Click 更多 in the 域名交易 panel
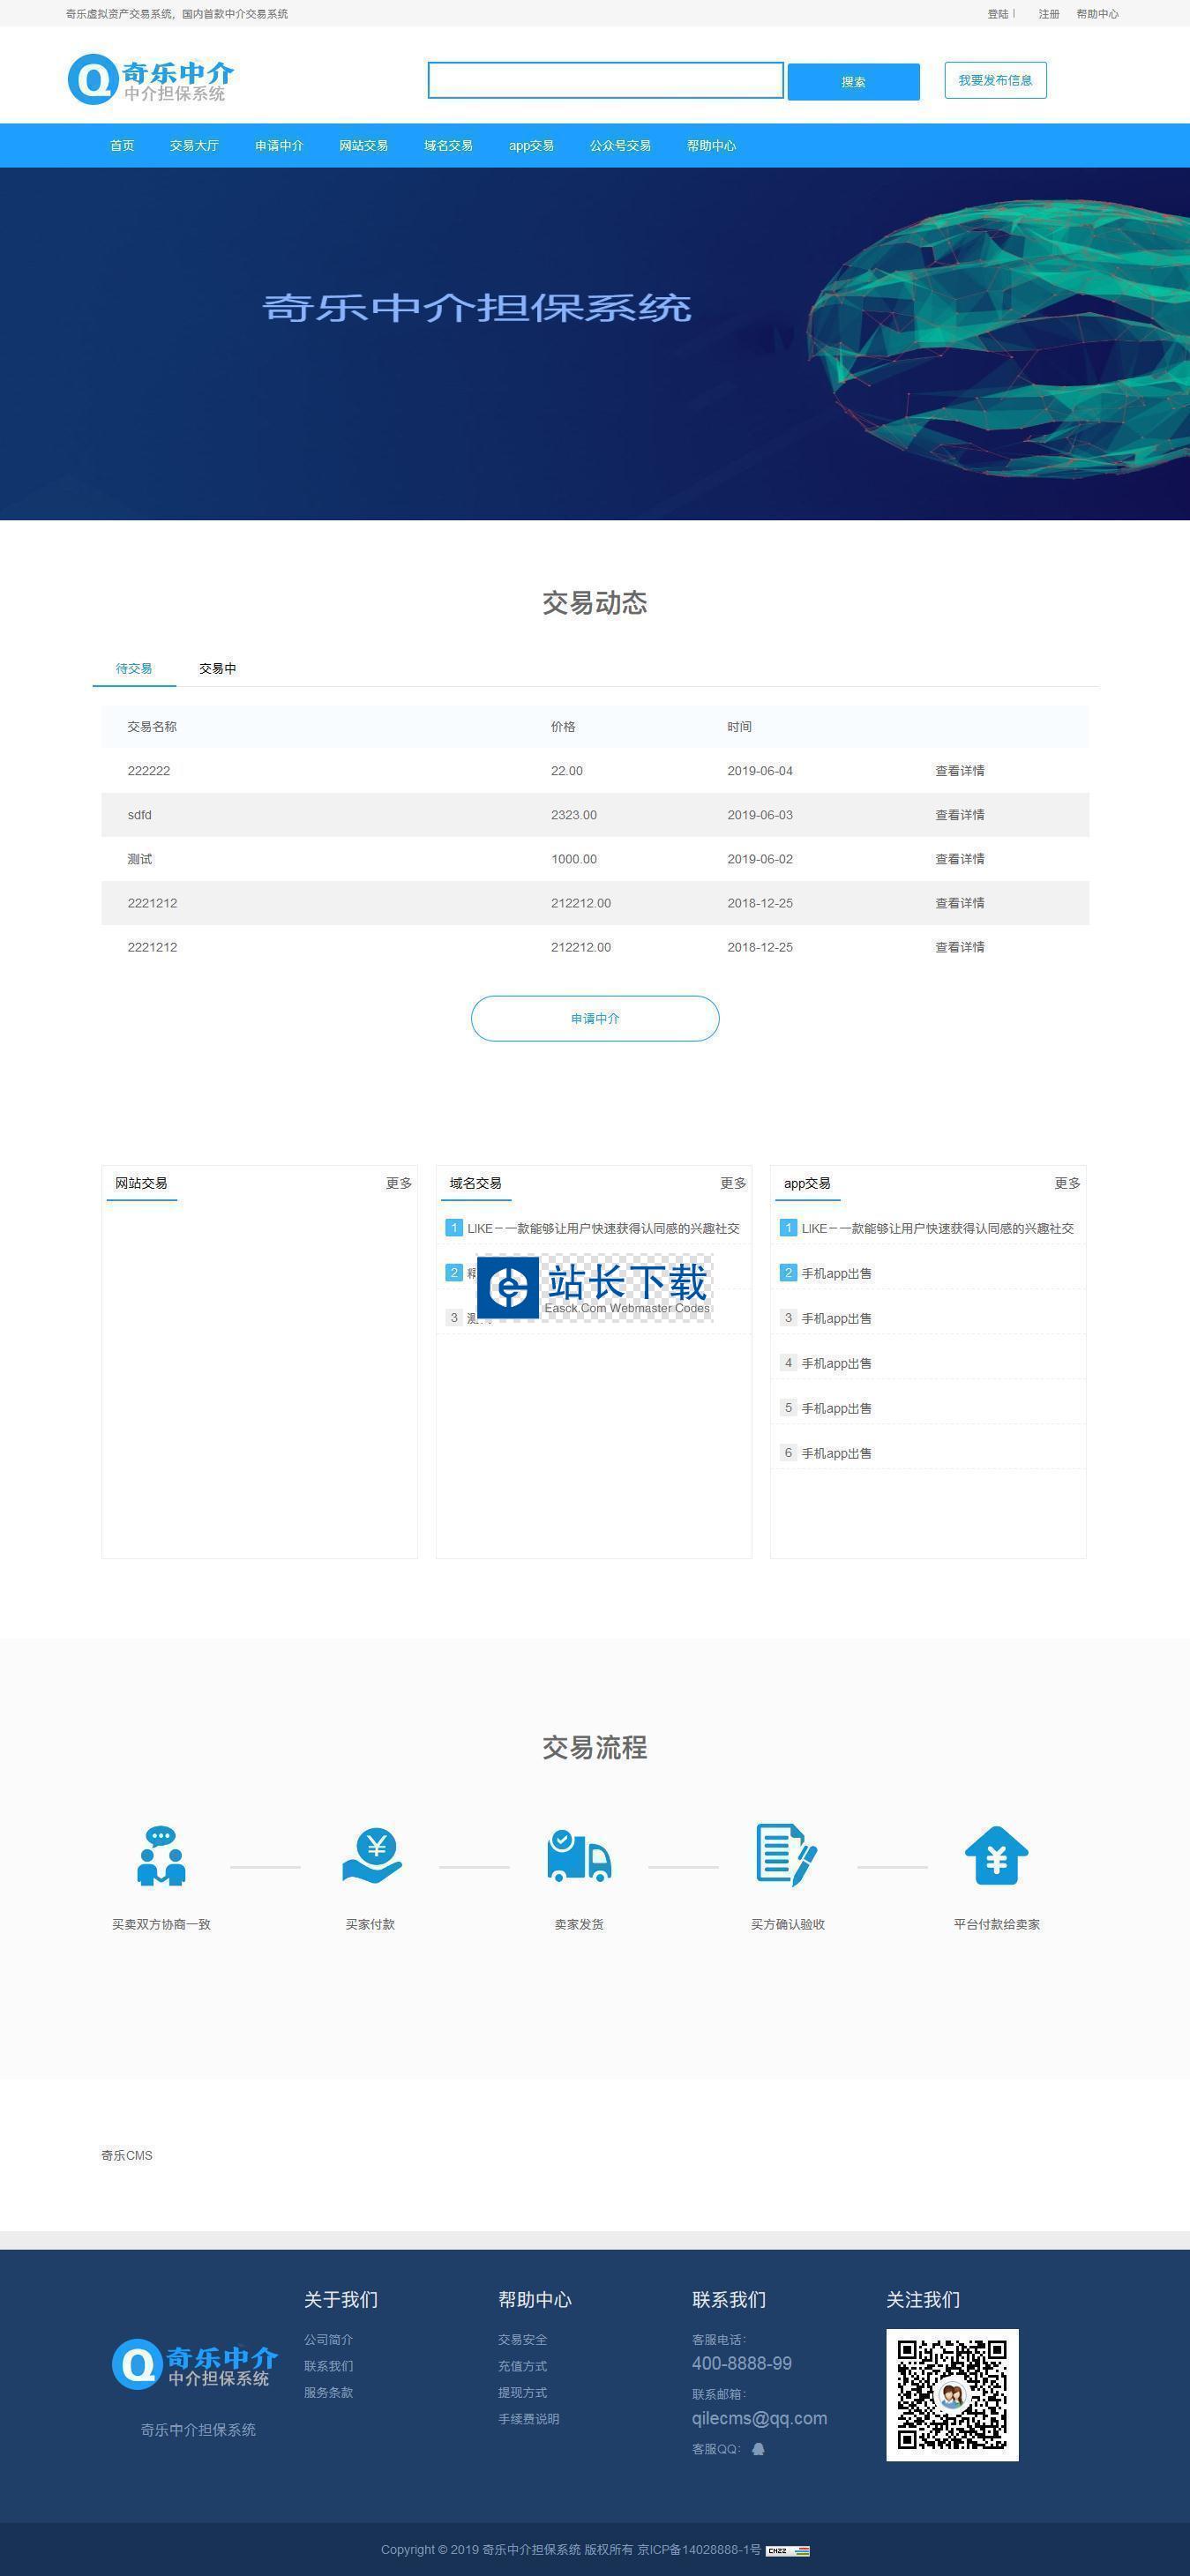1190x2576 pixels. (733, 1183)
